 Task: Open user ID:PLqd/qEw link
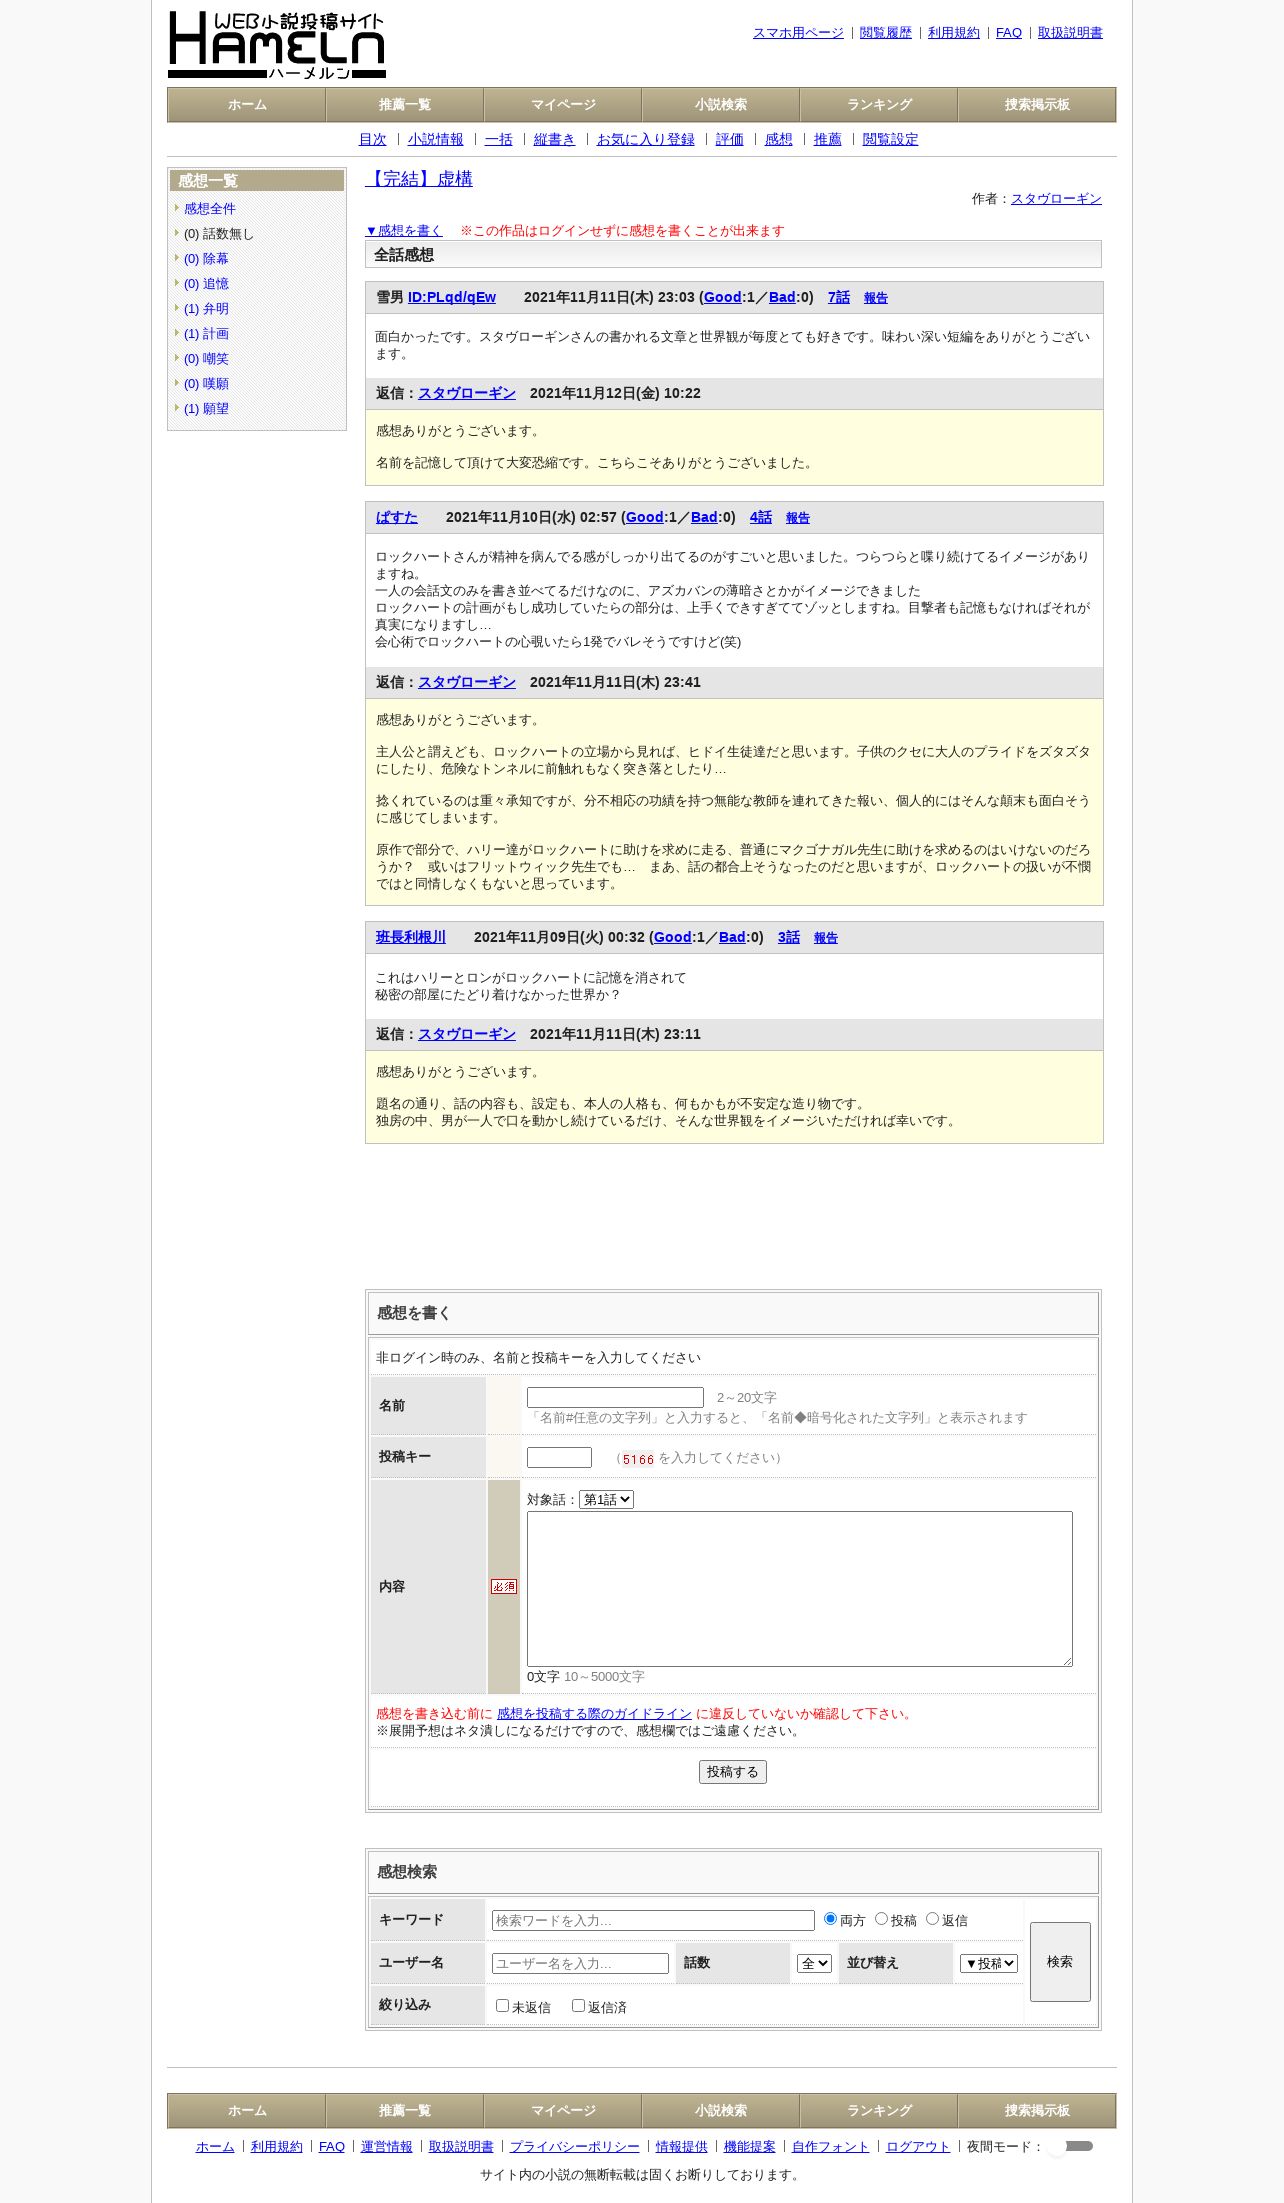click(452, 298)
